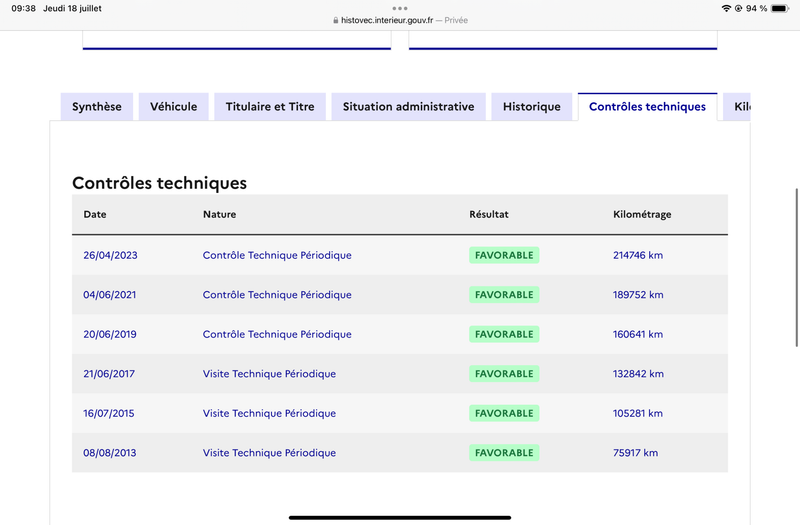Tap the 94 % battery percentage
The width and height of the screenshot is (800, 525).
(x=757, y=8)
